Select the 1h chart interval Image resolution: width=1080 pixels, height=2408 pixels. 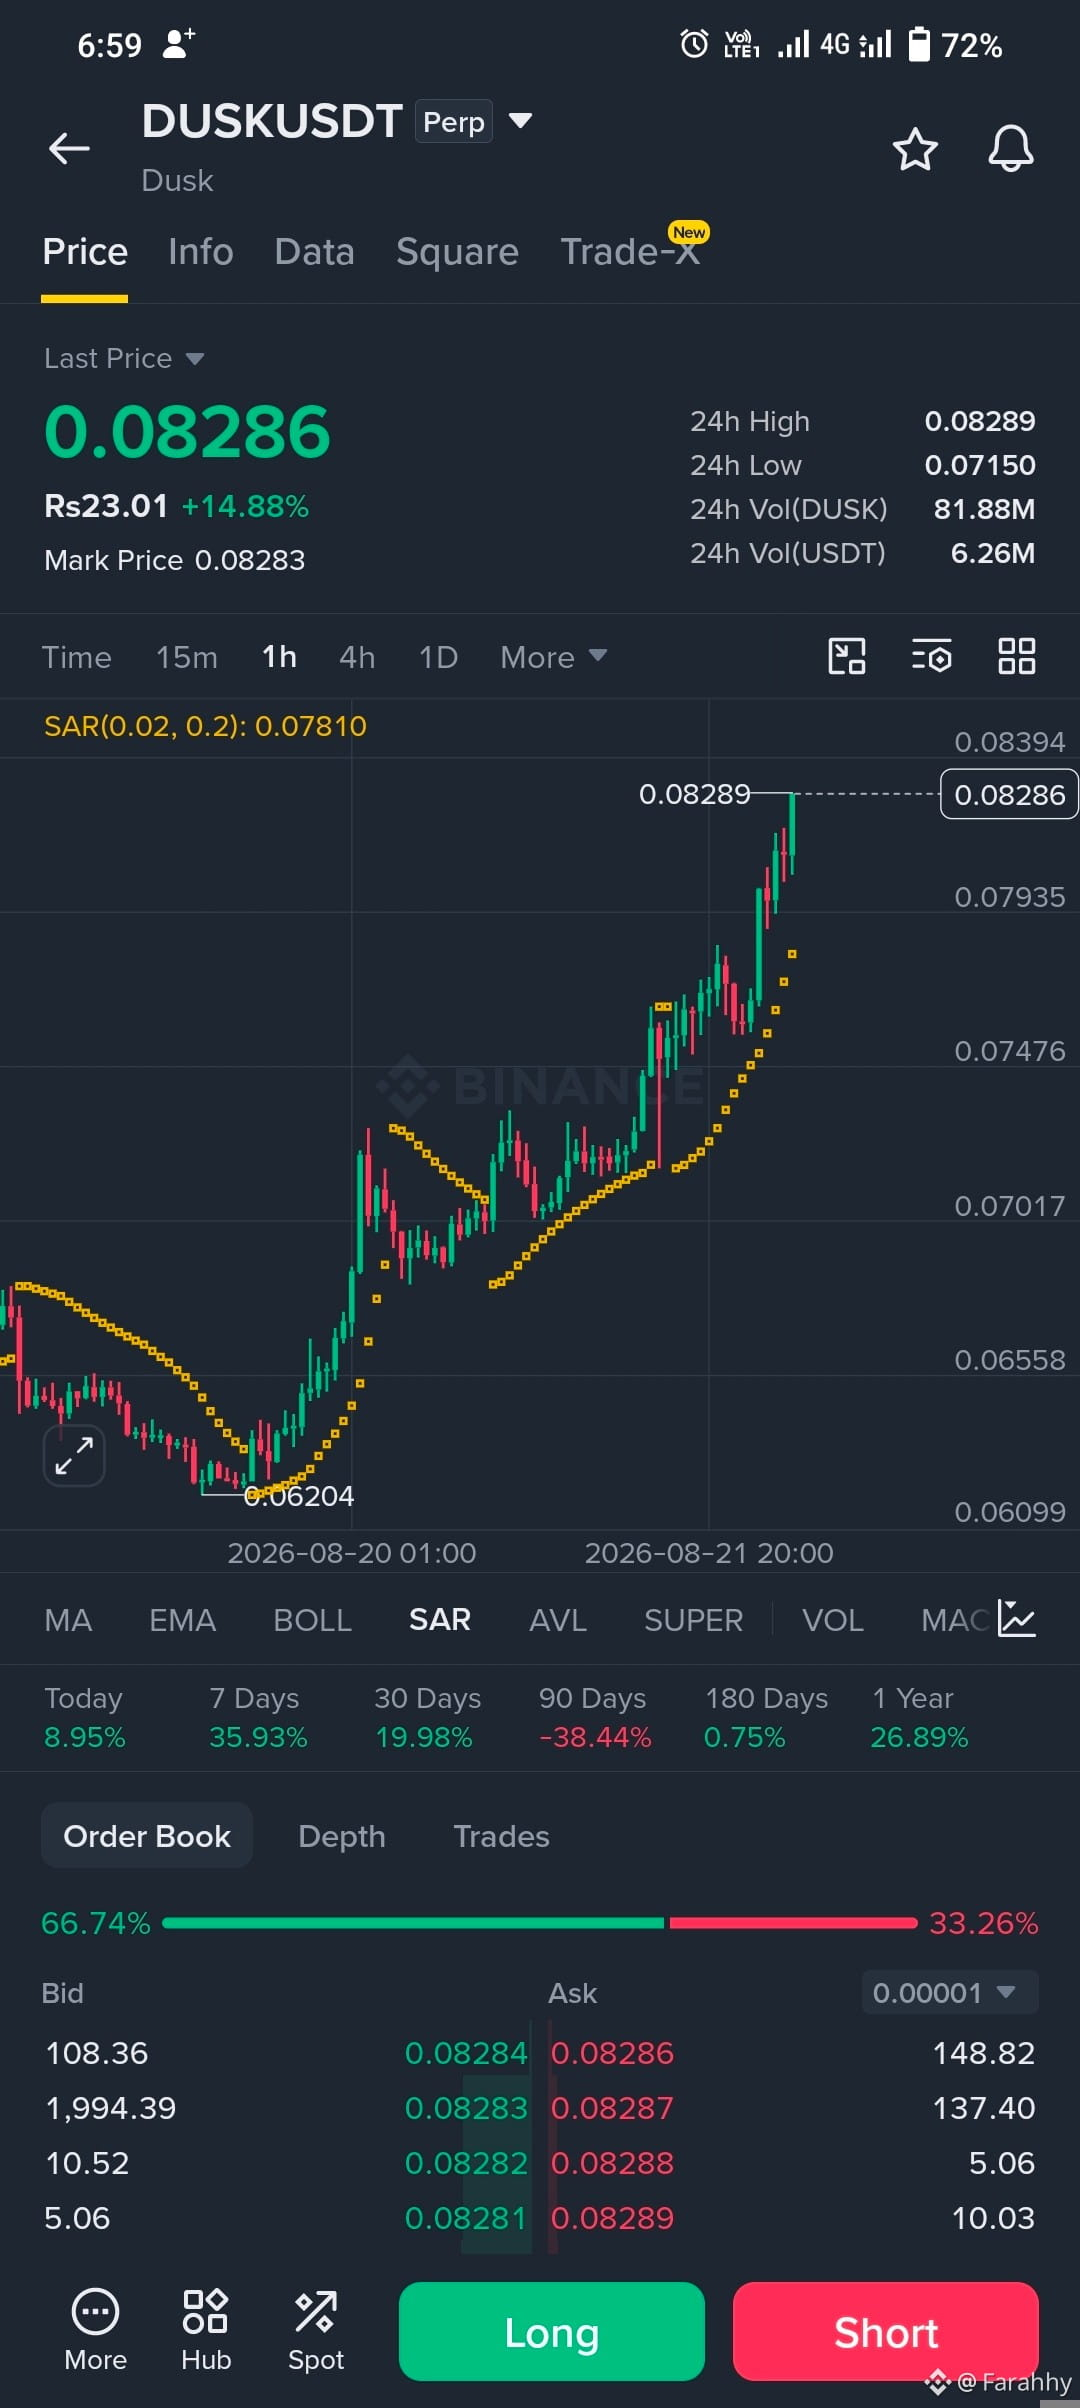point(279,657)
